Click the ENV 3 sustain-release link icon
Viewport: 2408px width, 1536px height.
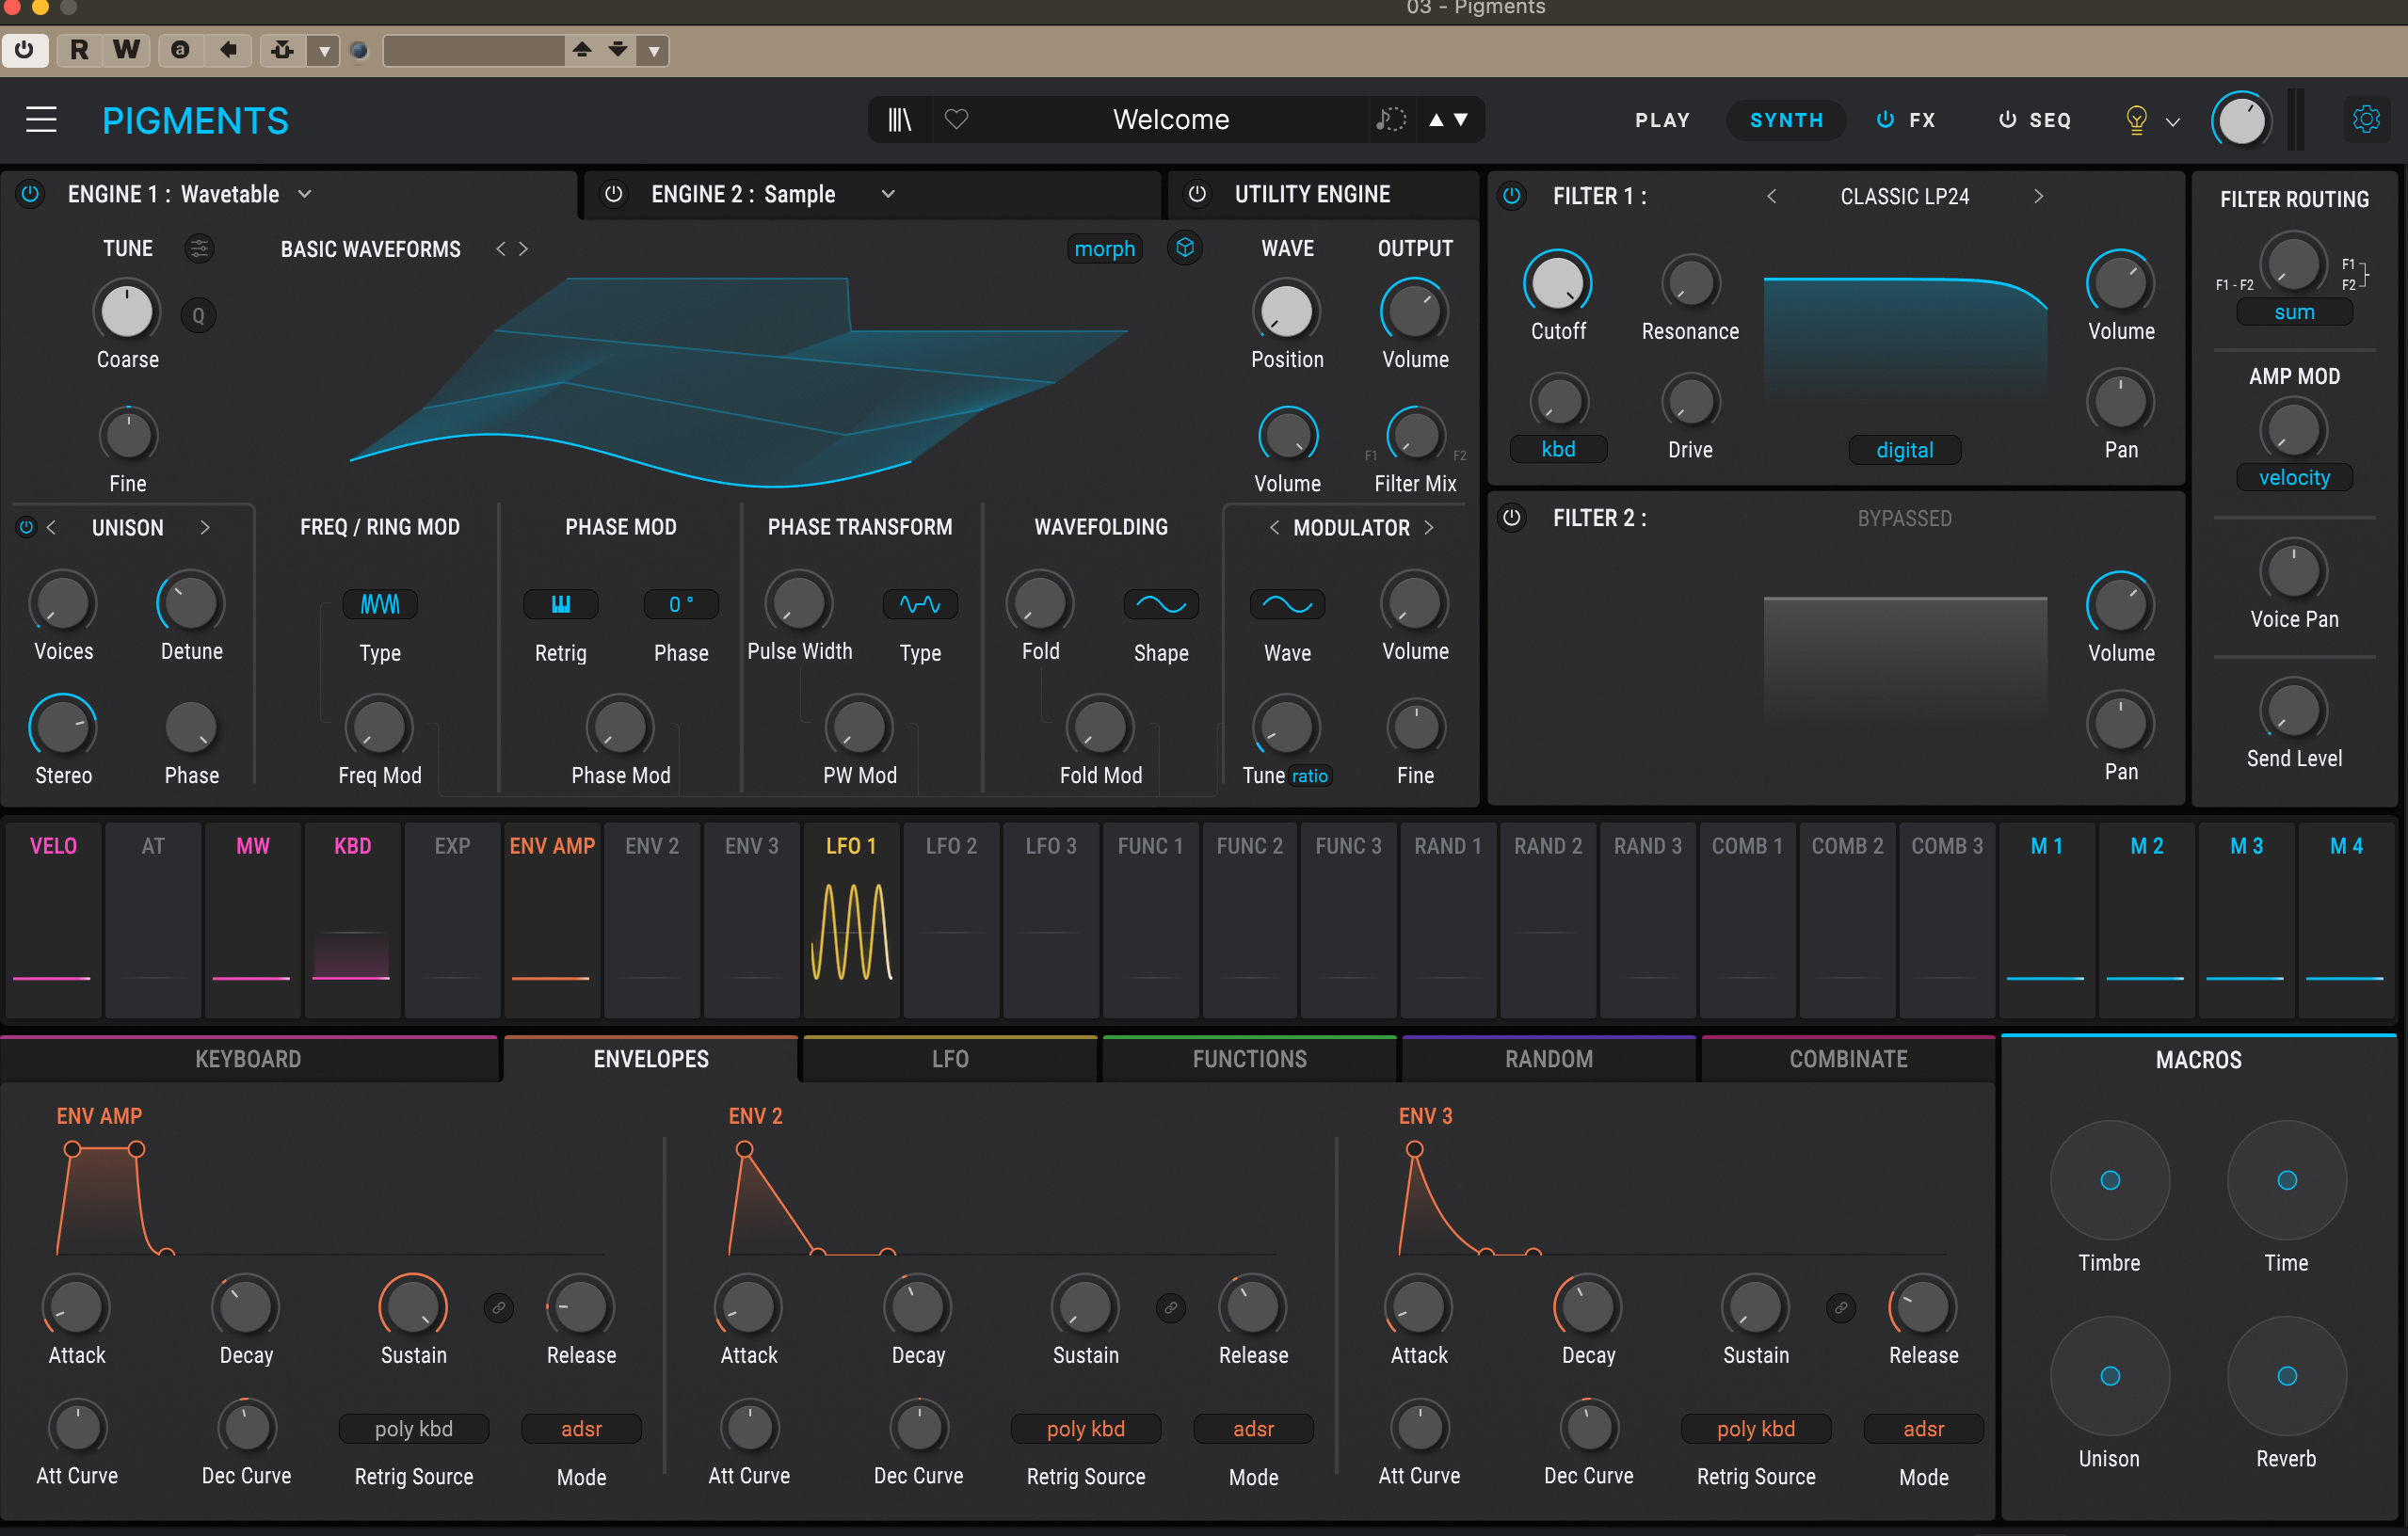pos(1841,1307)
